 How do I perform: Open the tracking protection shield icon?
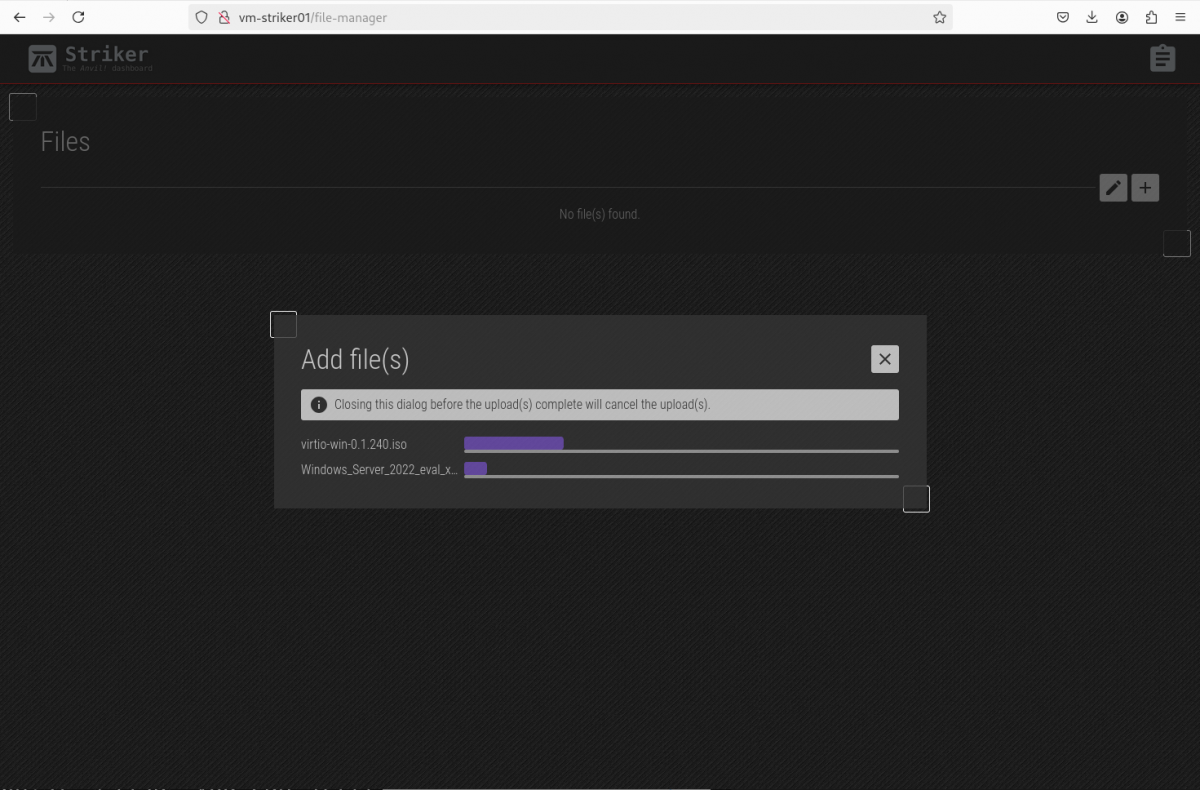[x=201, y=17]
